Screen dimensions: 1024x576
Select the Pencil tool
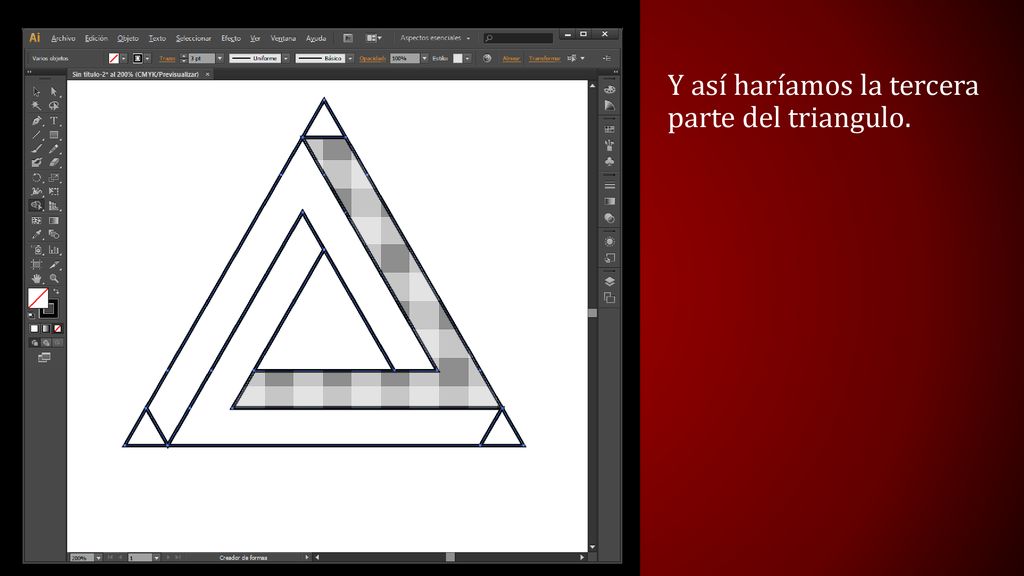tap(54, 149)
